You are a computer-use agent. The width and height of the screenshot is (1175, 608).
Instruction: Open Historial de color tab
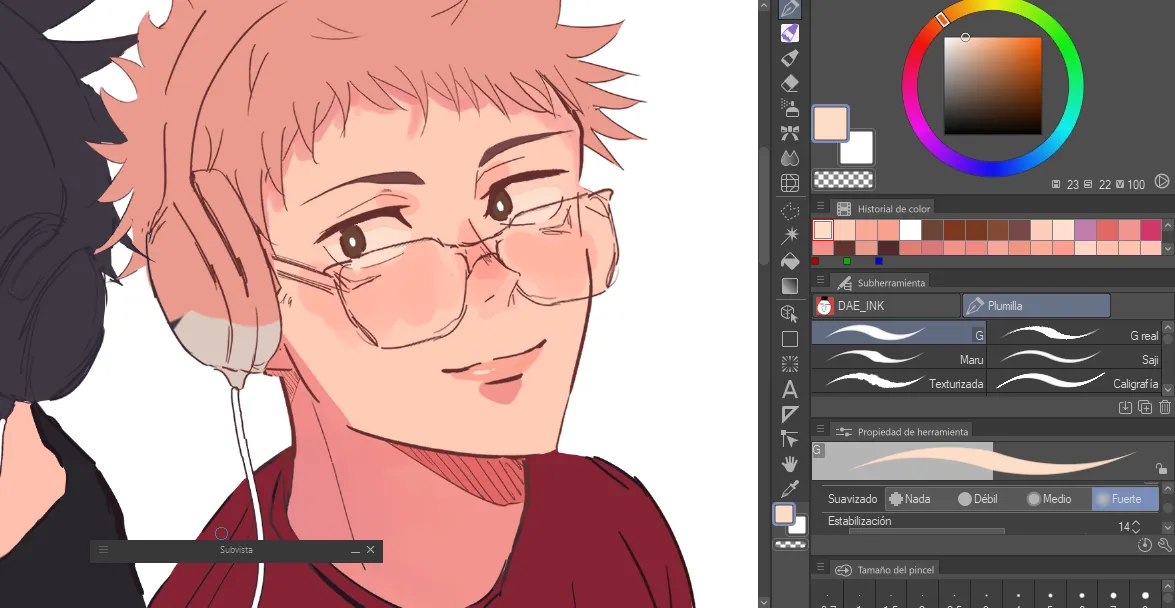pos(883,208)
